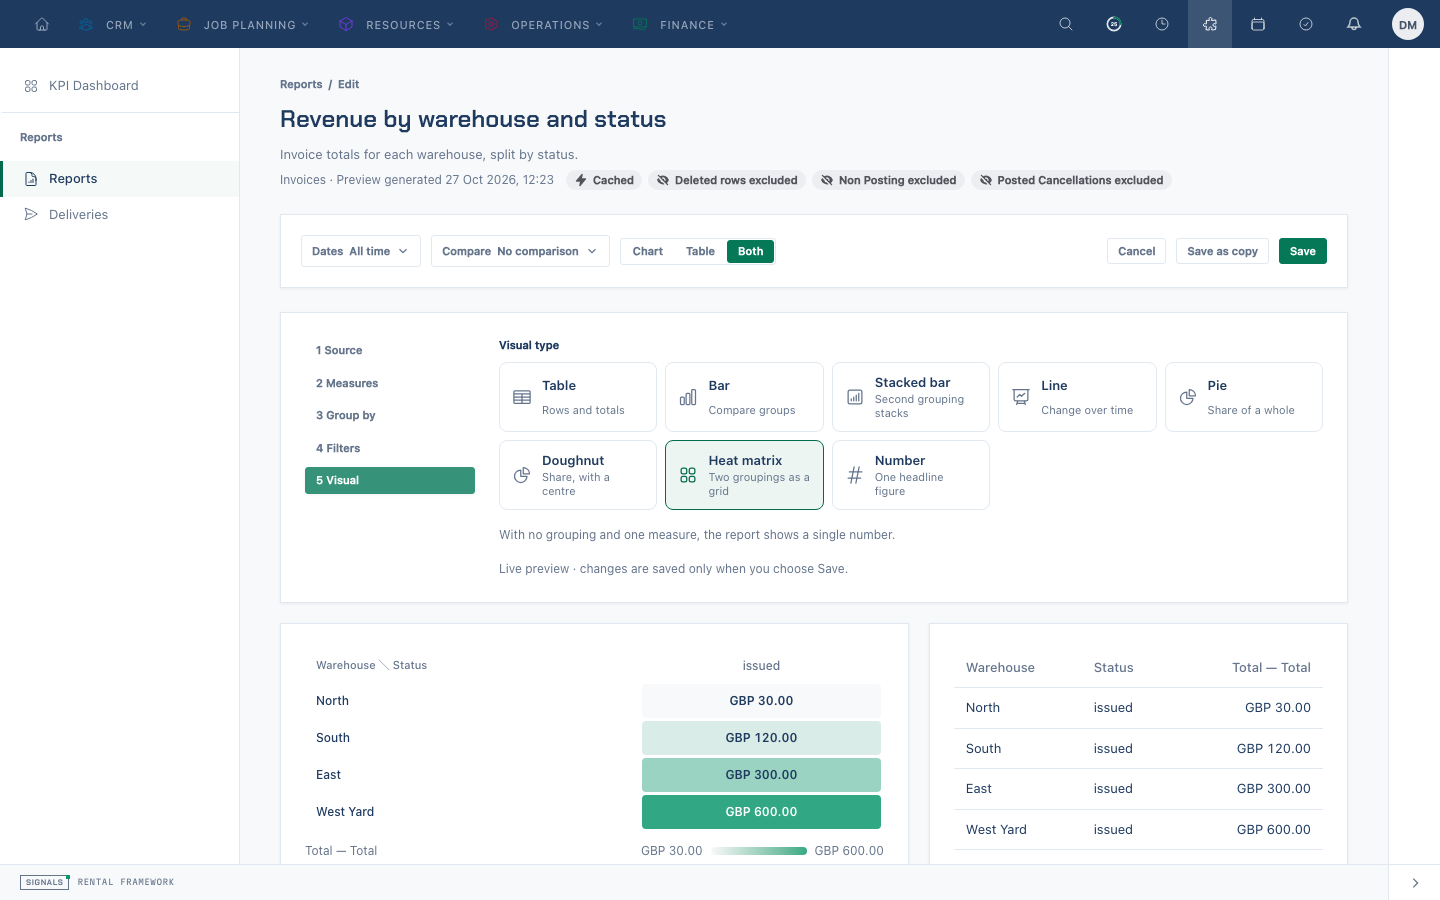
Task: Open the search magnifier in the top bar
Action: (1066, 24)
